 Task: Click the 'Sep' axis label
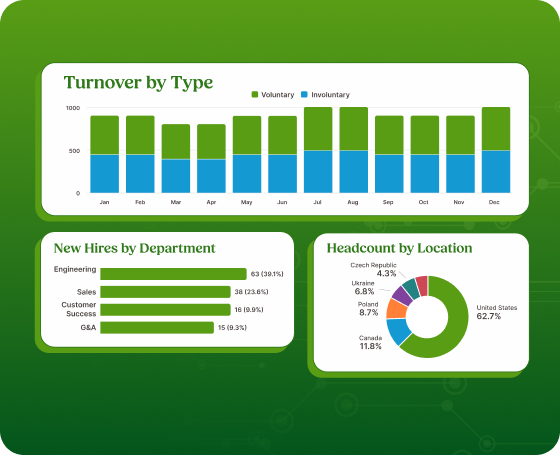[388, 202]
